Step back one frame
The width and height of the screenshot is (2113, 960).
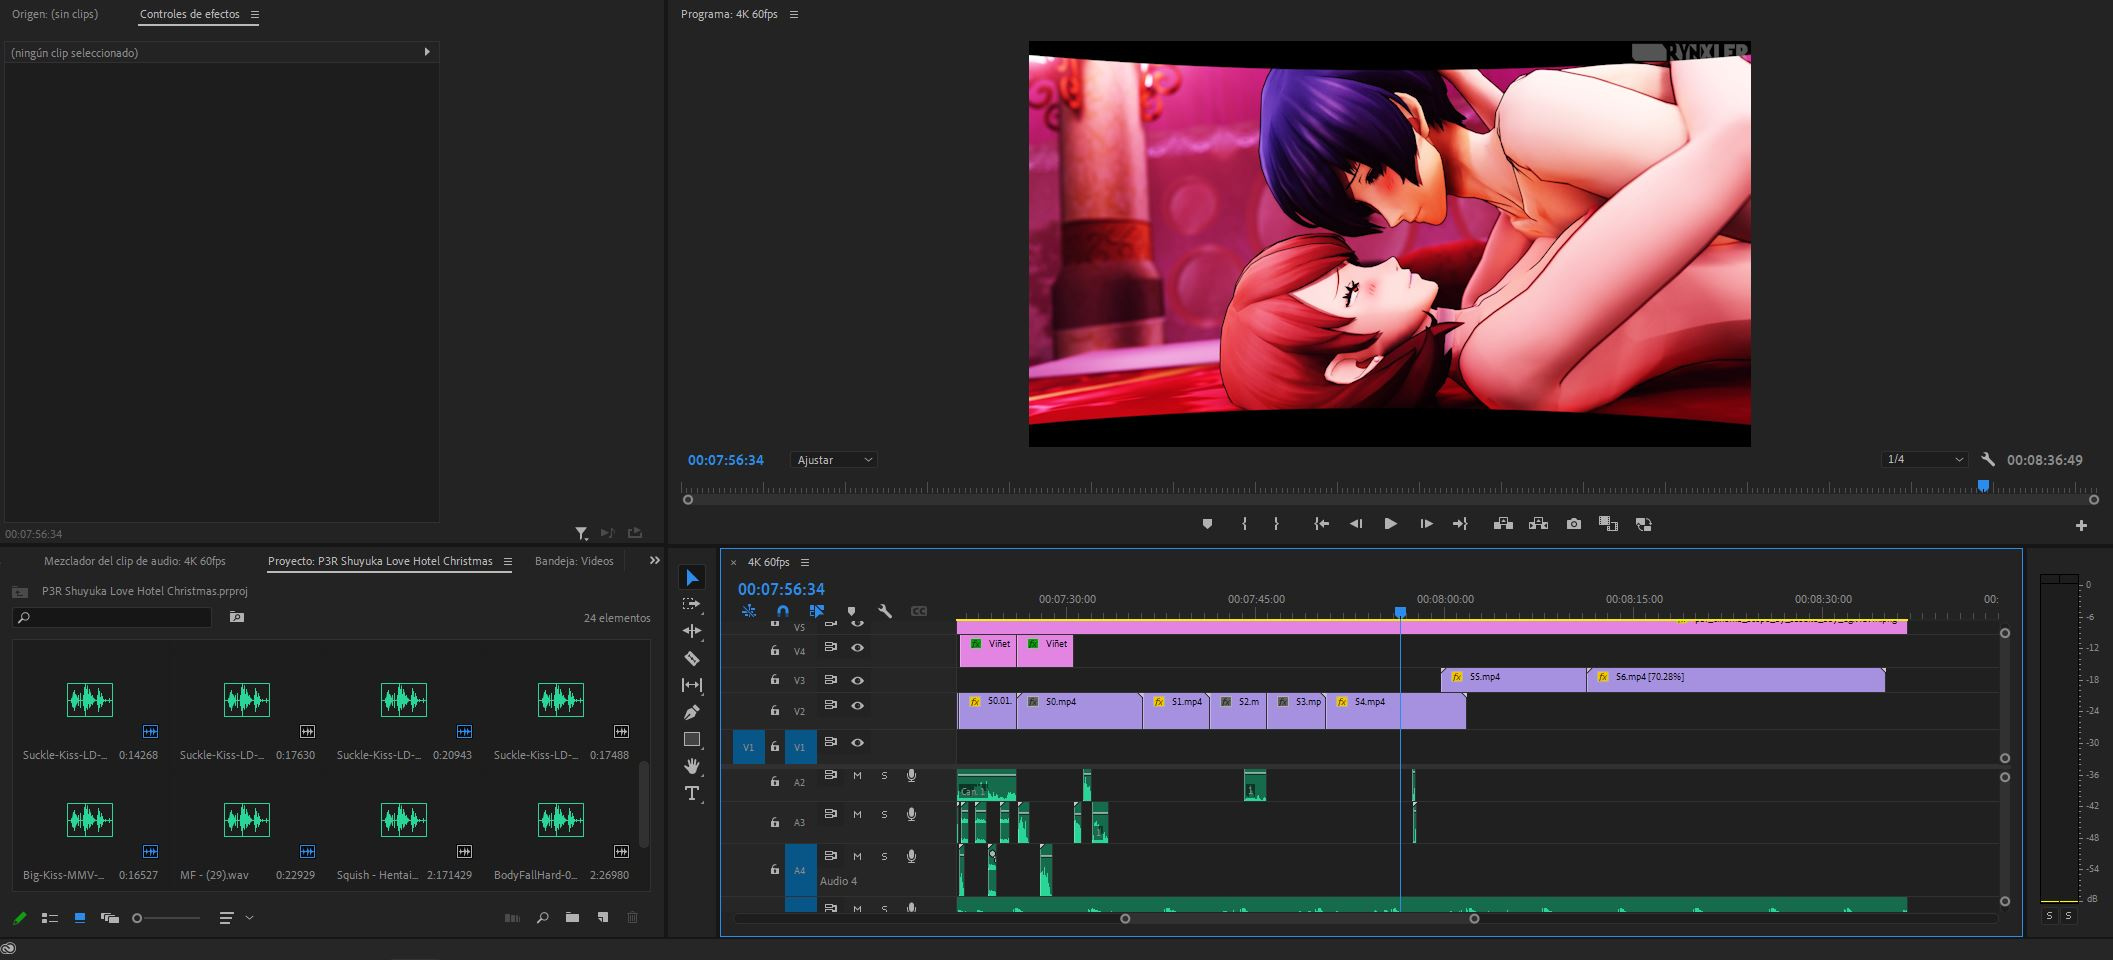pos(1356,524)
